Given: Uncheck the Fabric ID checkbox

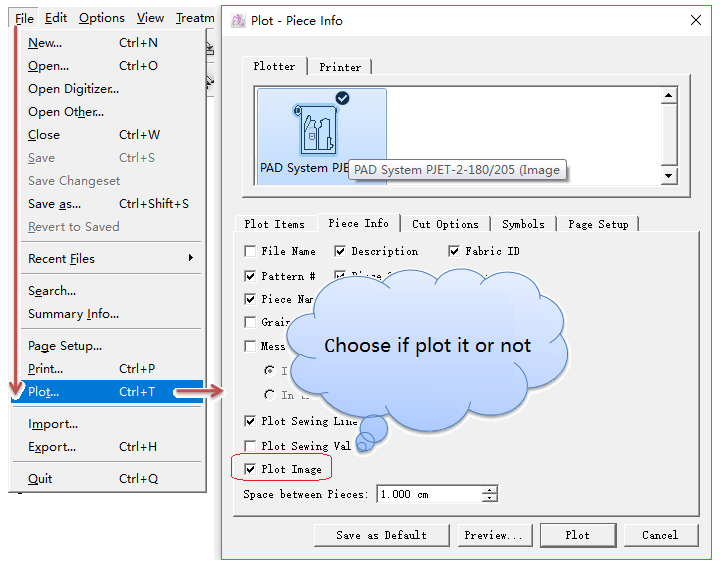Looking at the screenshot, I should pos(454,252).
